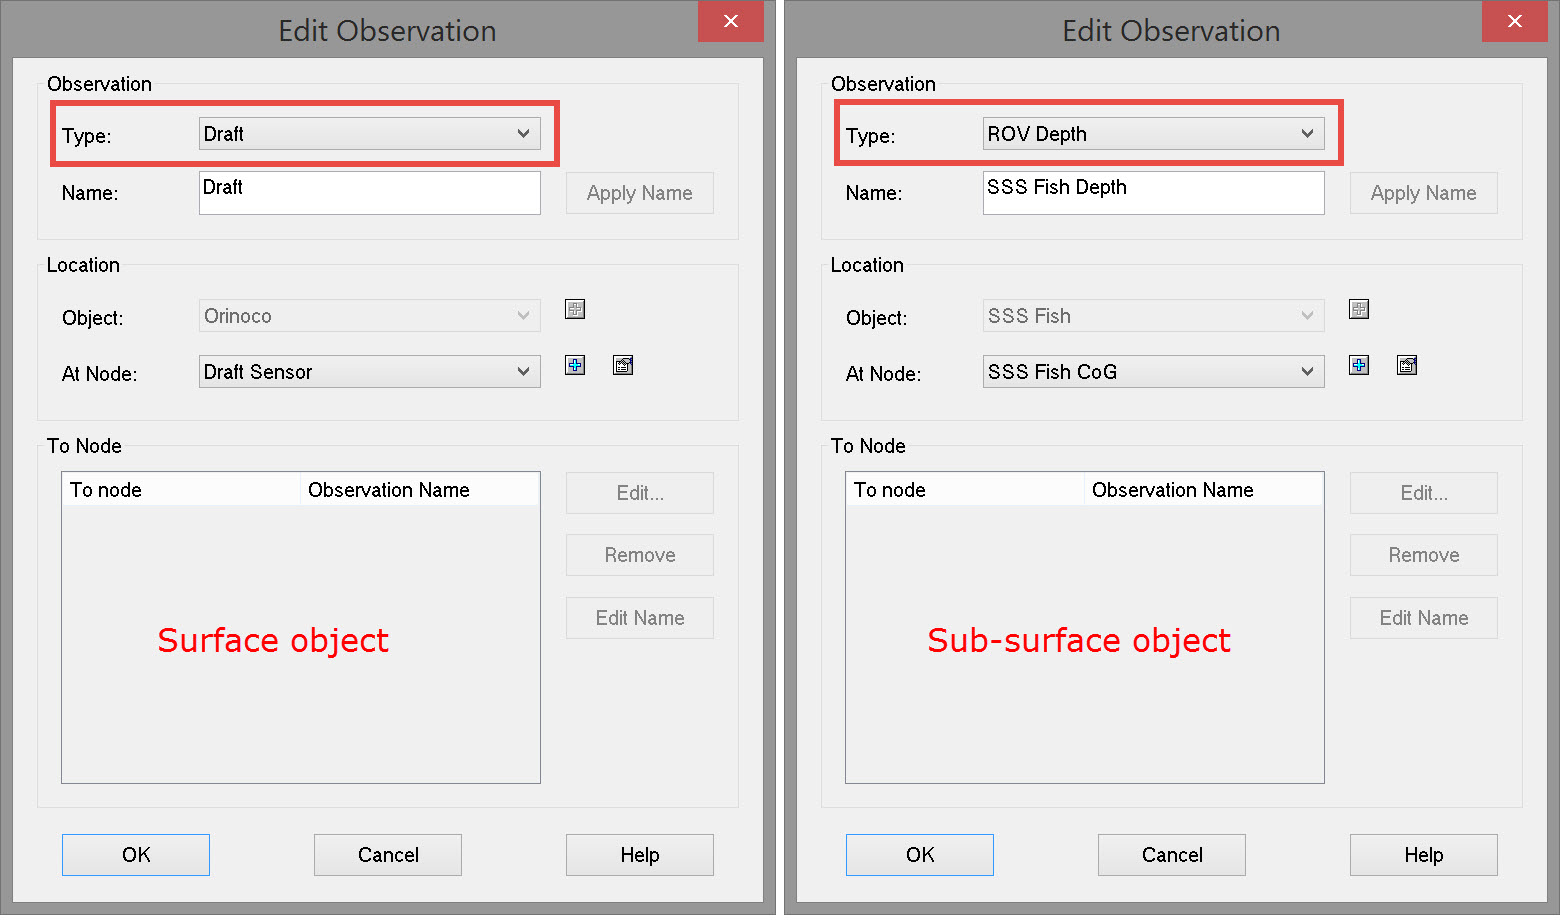Click the Observation Name column header on left

[x=419, y=490]
